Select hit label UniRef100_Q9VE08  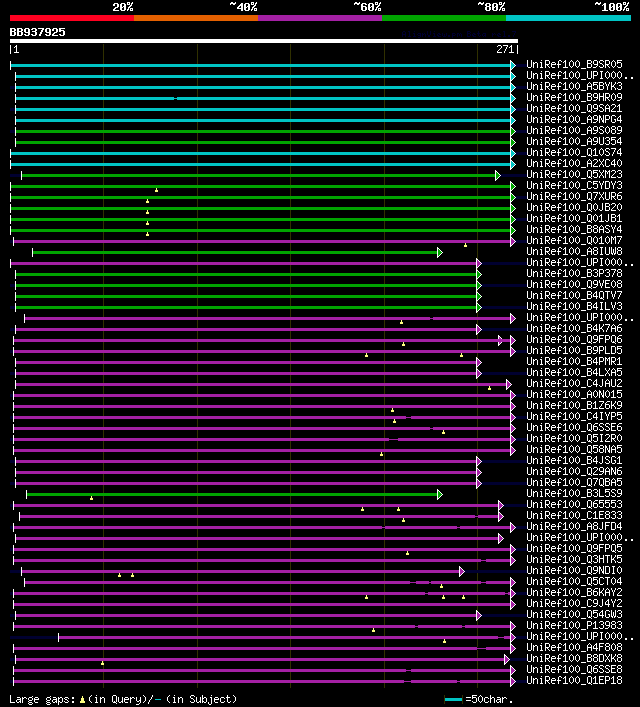point(574,285)
